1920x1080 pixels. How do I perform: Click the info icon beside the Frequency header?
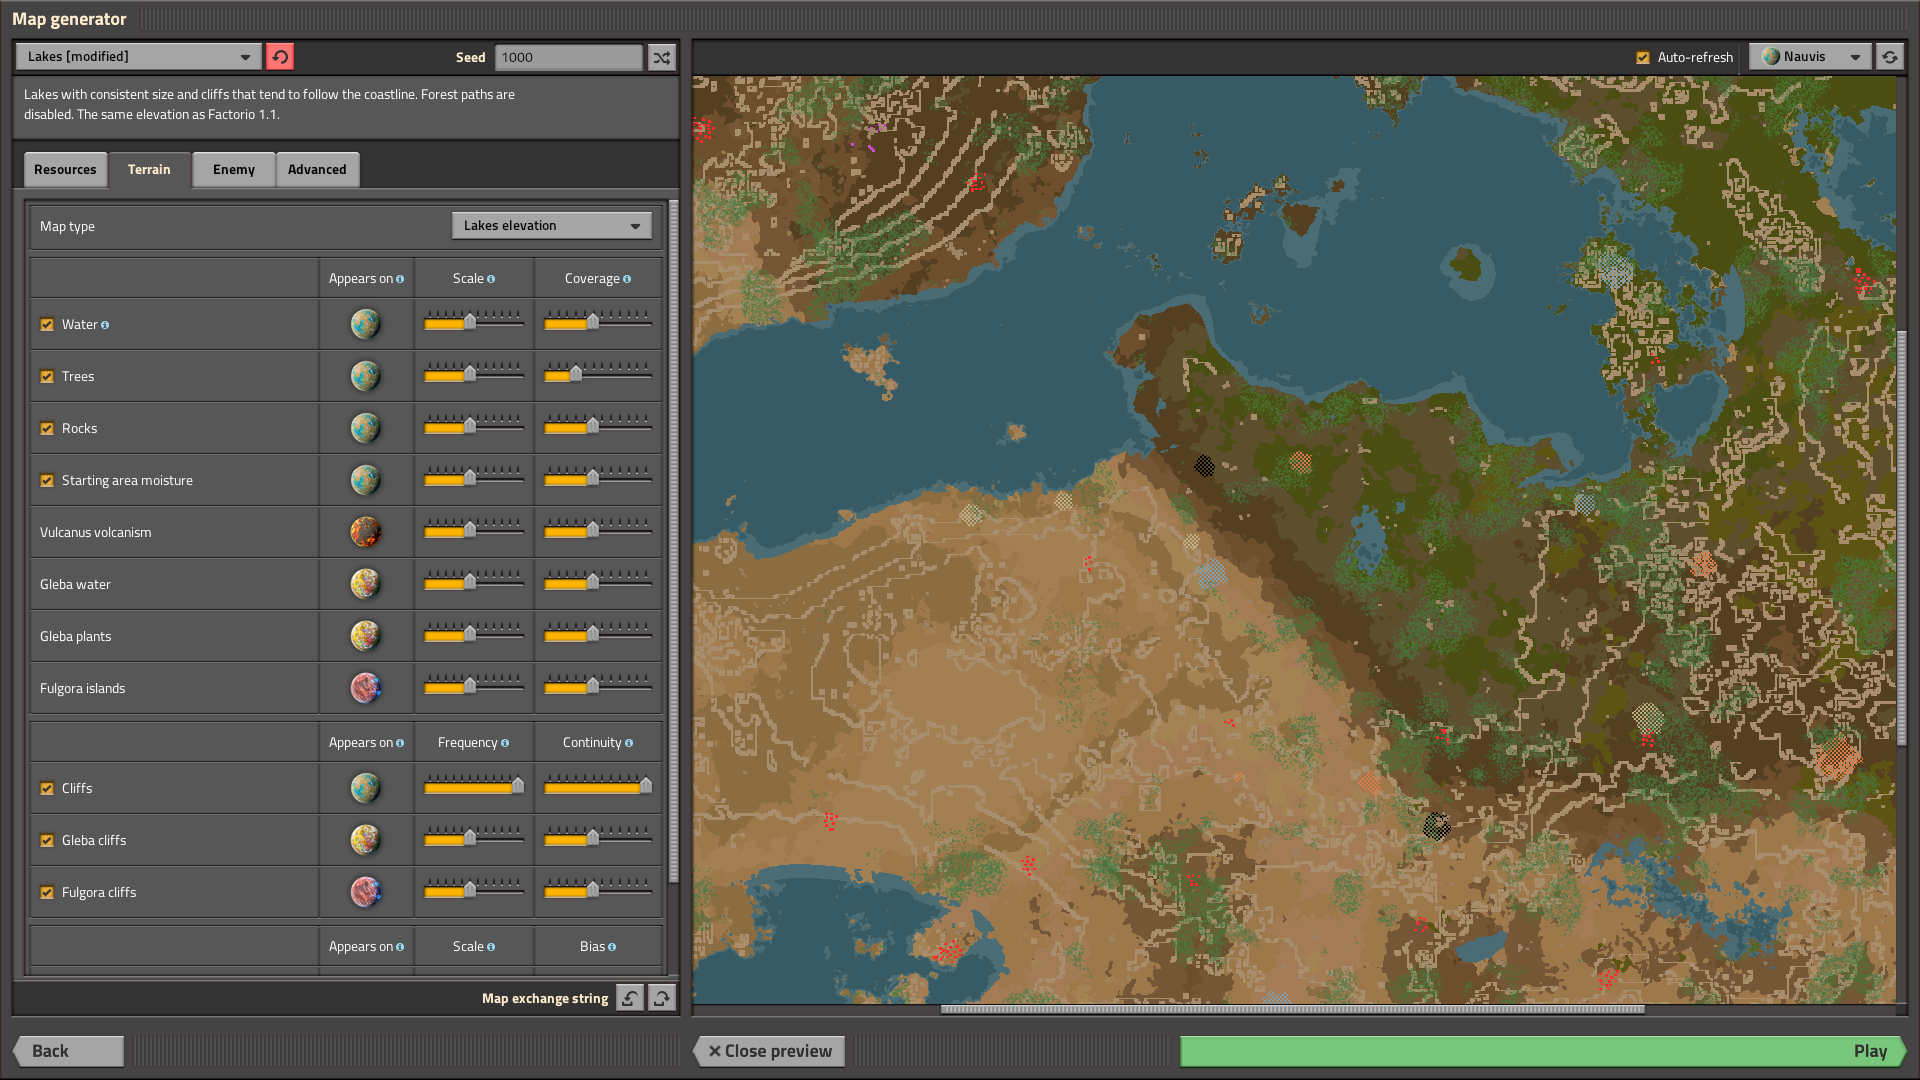[505, 743]
